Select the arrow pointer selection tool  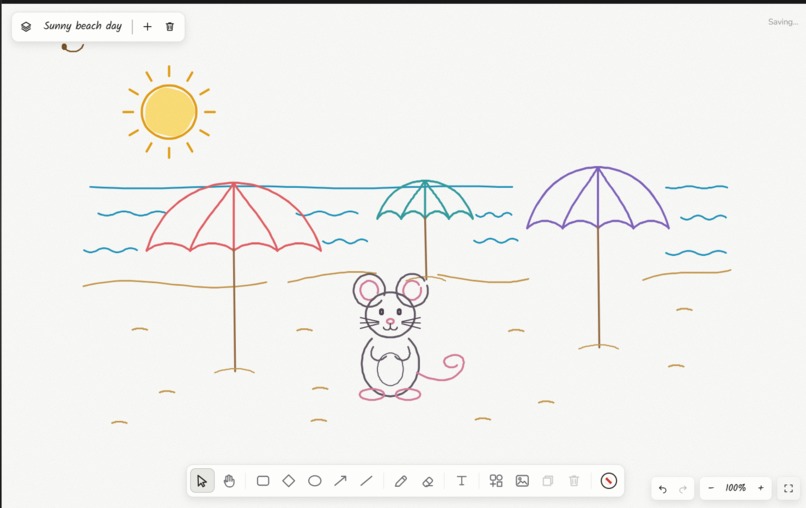pos(202,481)
